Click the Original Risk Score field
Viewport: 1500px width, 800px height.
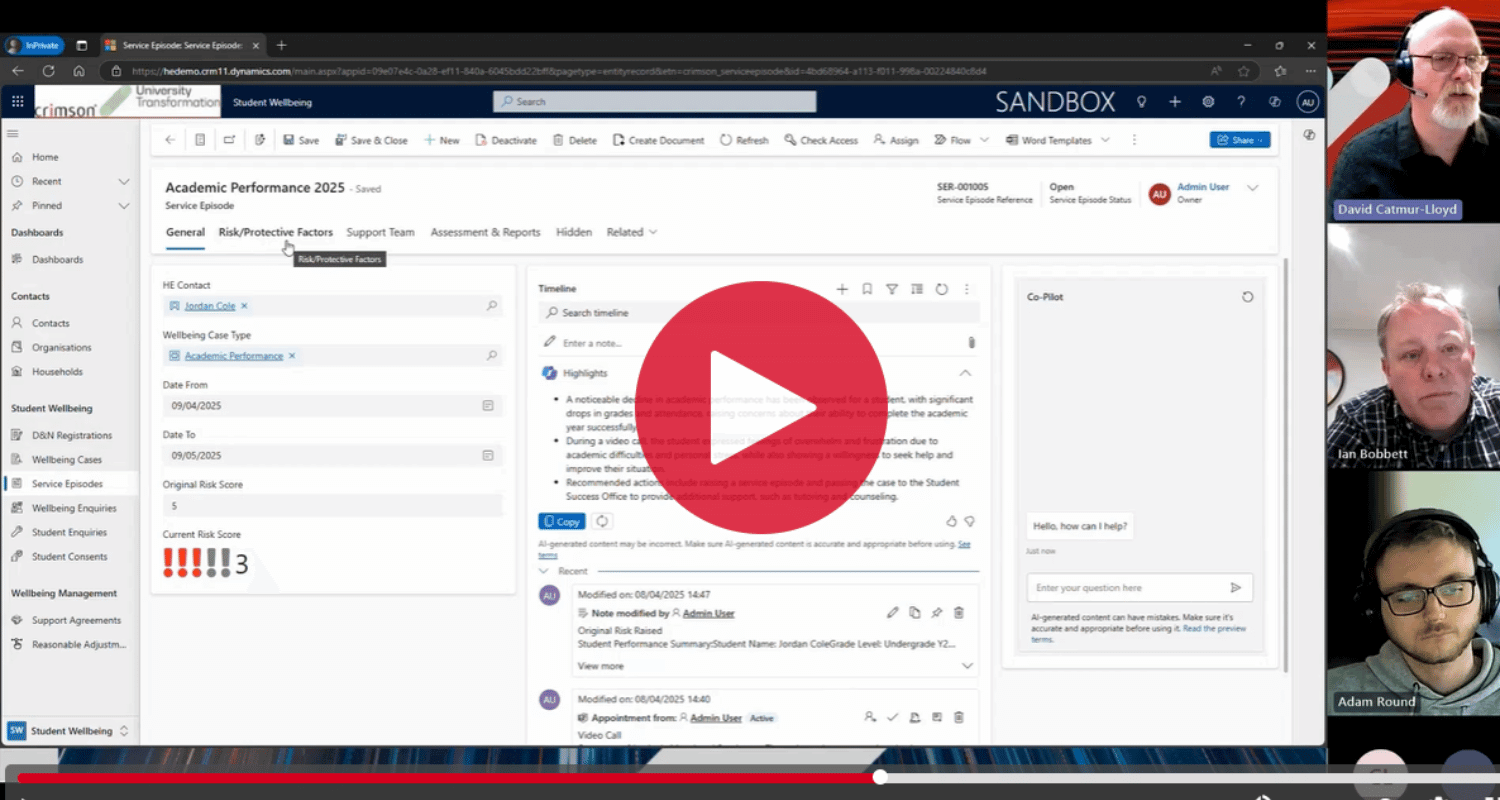tap(332, 506)
